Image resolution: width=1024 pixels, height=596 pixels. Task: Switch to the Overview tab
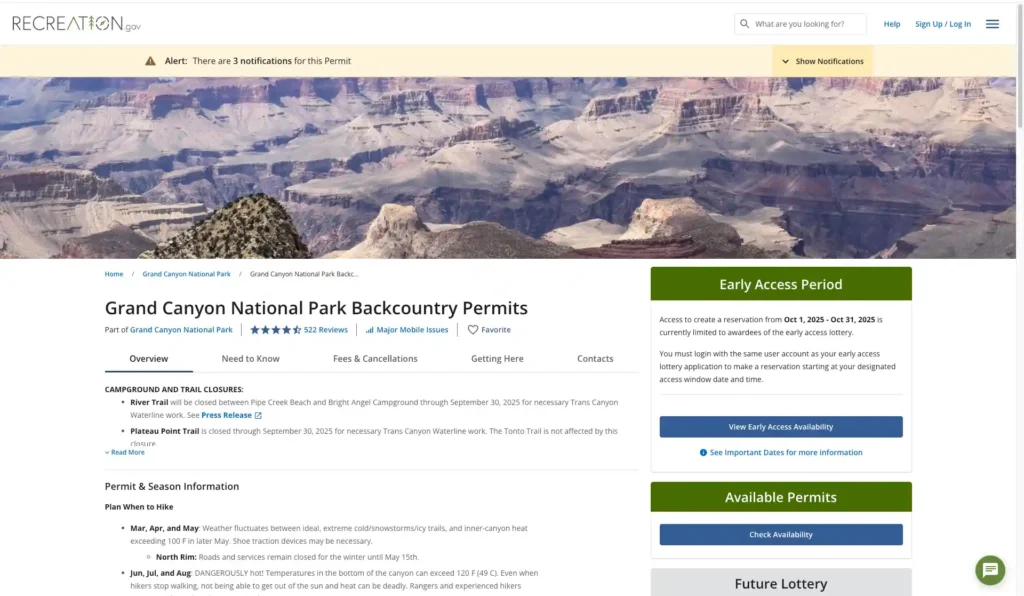pyautogui.click(x=149, y=358)
